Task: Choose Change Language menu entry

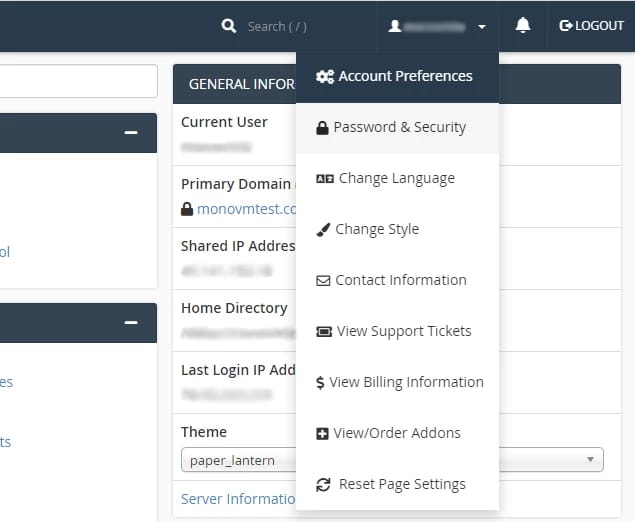Action: click(397, 179)
